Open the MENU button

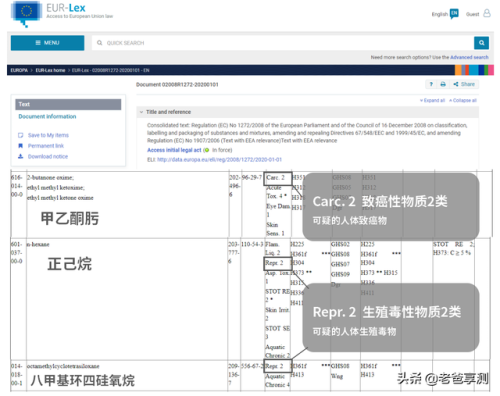point(47,43)
